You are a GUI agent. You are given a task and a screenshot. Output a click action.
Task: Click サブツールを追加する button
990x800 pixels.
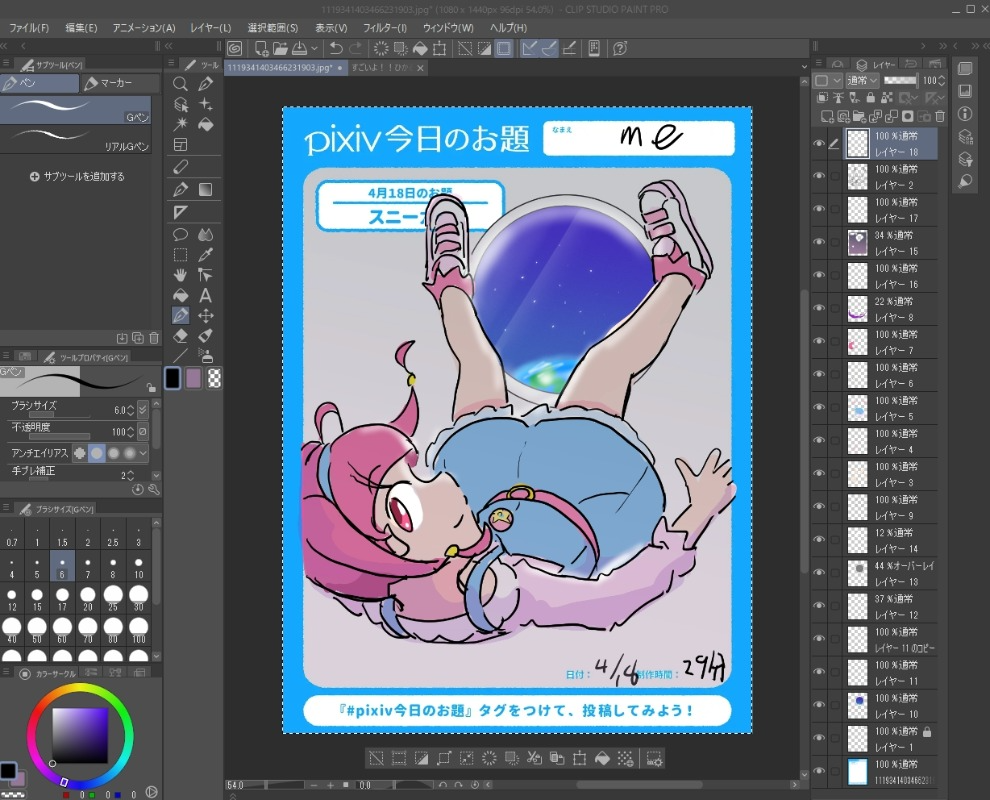point(77,176)
